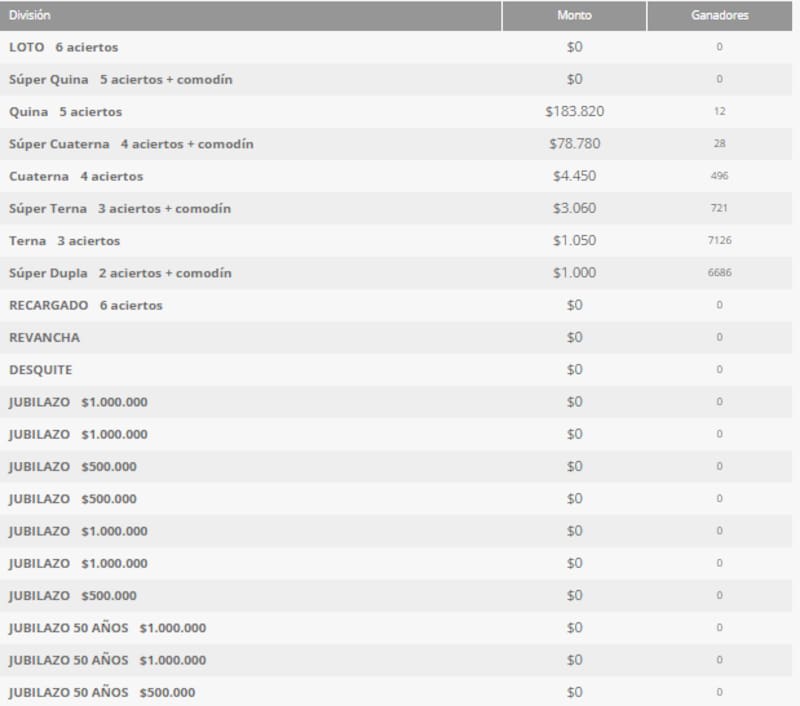Viewport: 800px width, 706px height.
Task: Click the Quina prize amount $183.820
Action: pyautogui.click(x=574, y=111)
